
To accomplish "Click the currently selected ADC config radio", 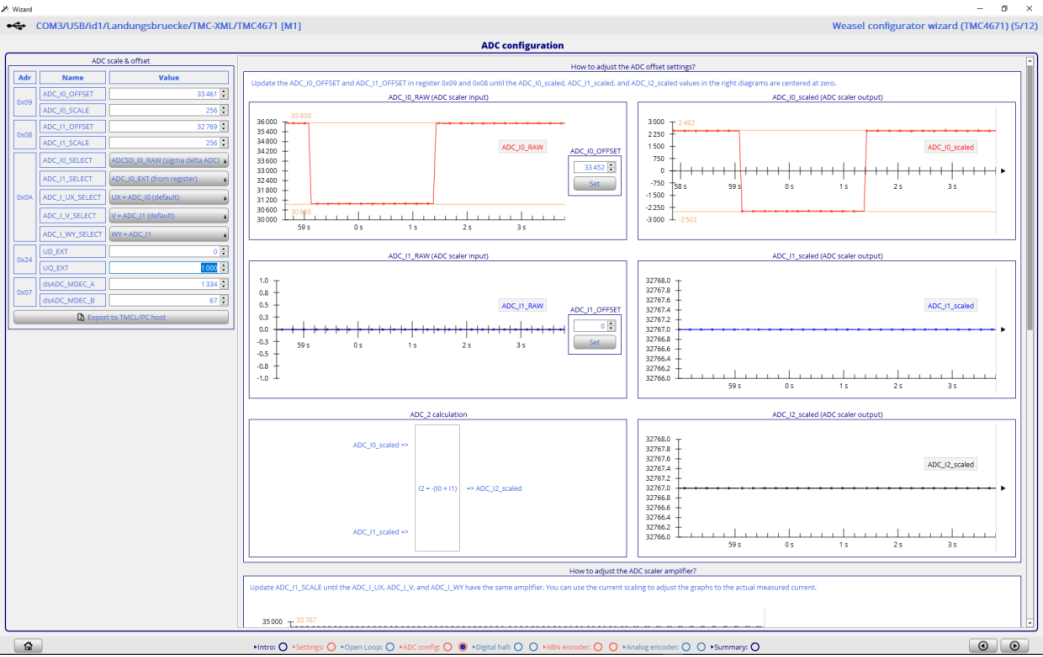I will [462, 647].
